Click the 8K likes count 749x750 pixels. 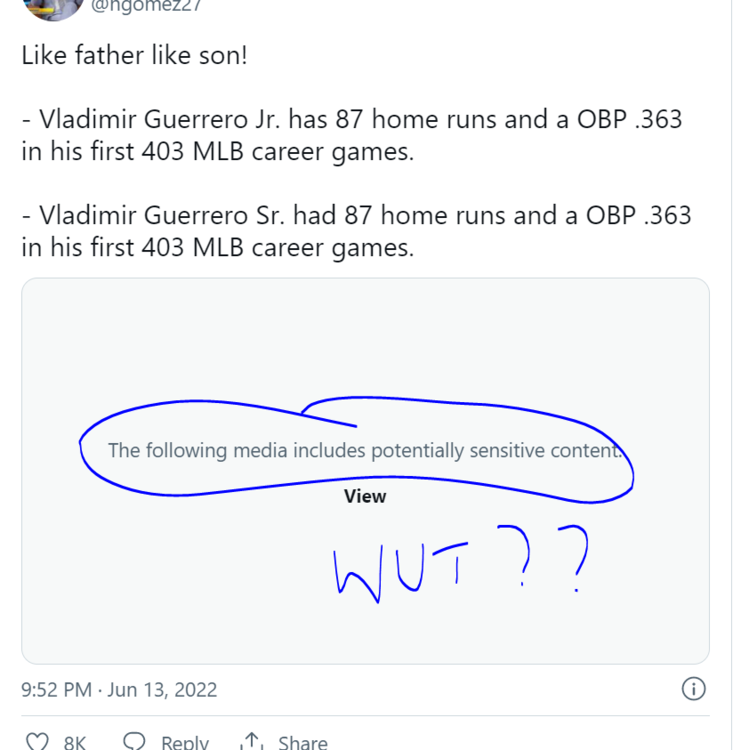tap(75, 743)
